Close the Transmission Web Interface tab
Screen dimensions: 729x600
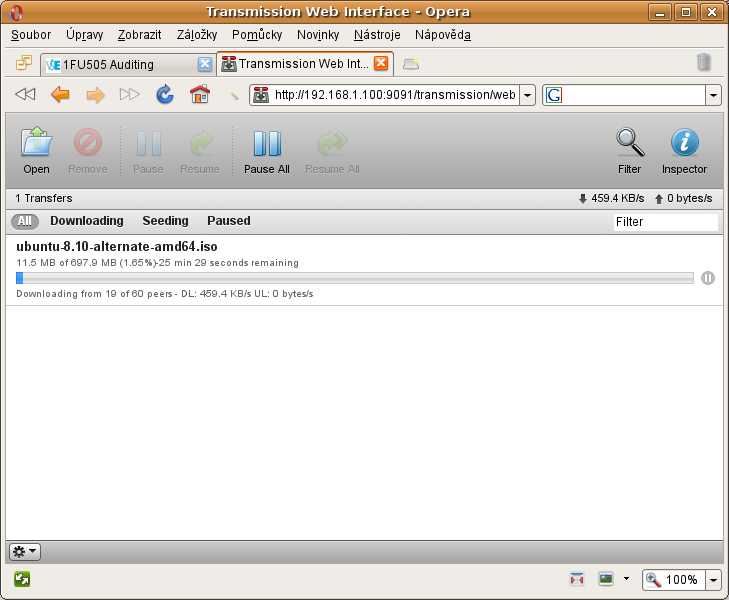[x=381, y=63]
